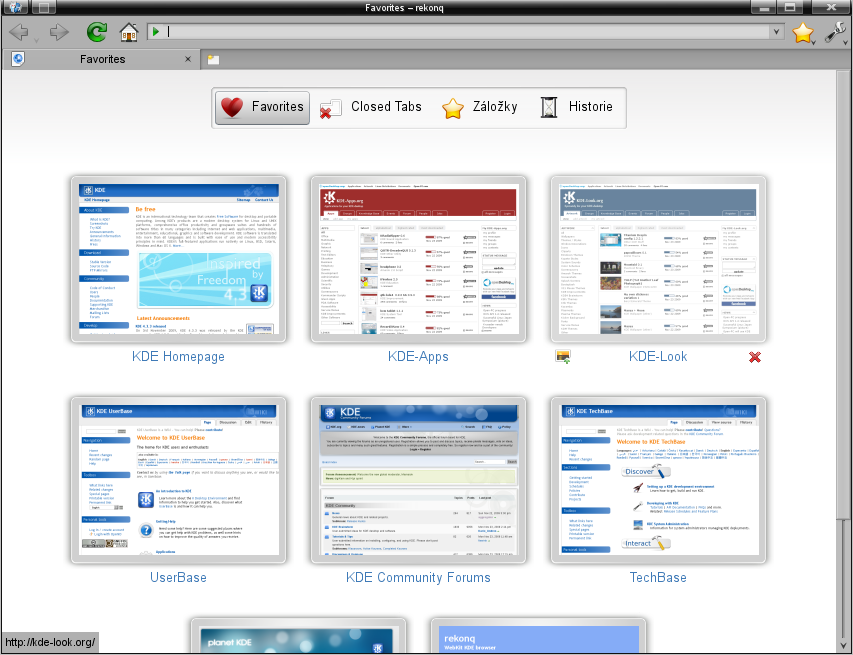The width and height of the screenshot is (853, 655).
Task: Click the Favorites tab globe icon
Action: [18, 59]
